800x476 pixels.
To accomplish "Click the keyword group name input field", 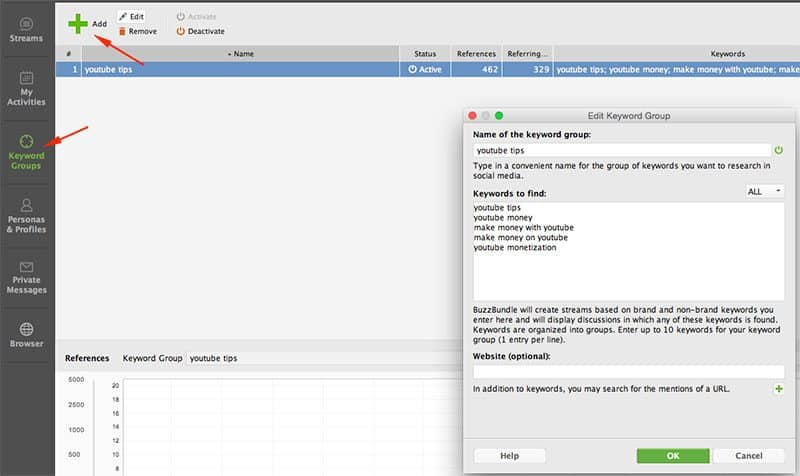I will pos(621,151).
